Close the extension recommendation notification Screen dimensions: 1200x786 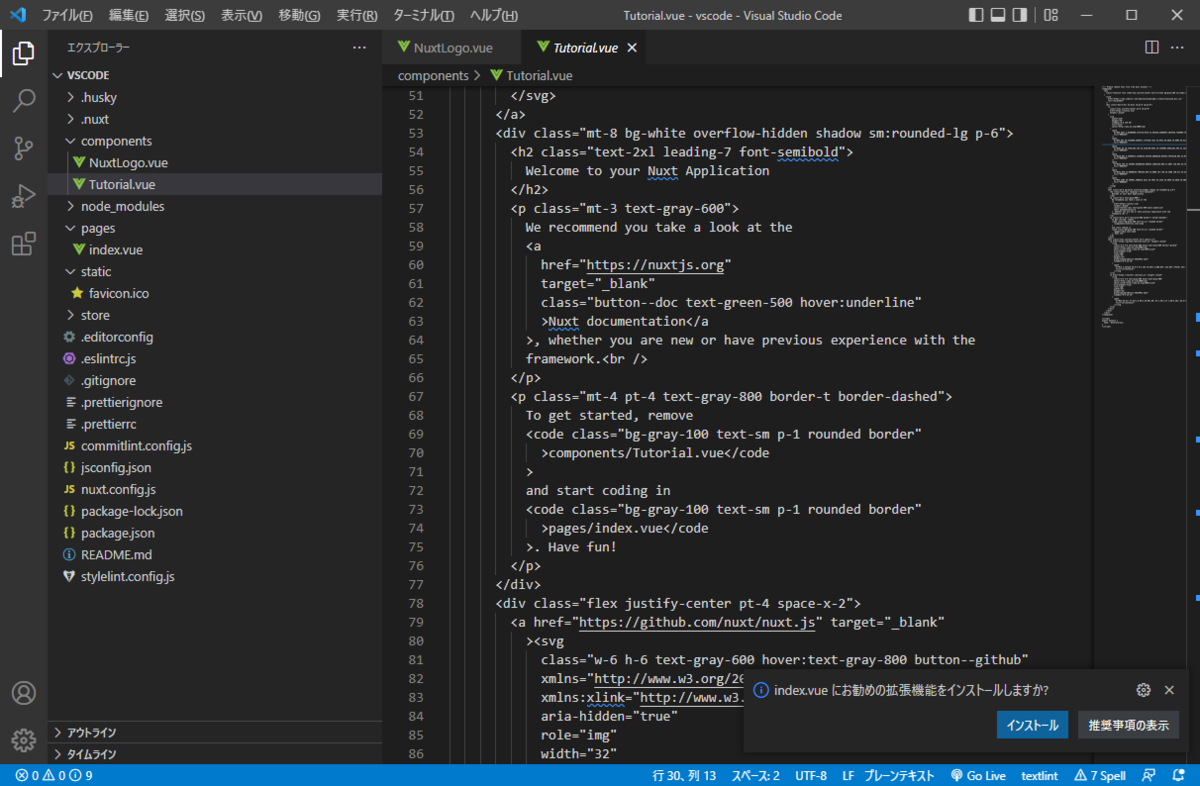pyautogui.click(x=1169, y=690)
